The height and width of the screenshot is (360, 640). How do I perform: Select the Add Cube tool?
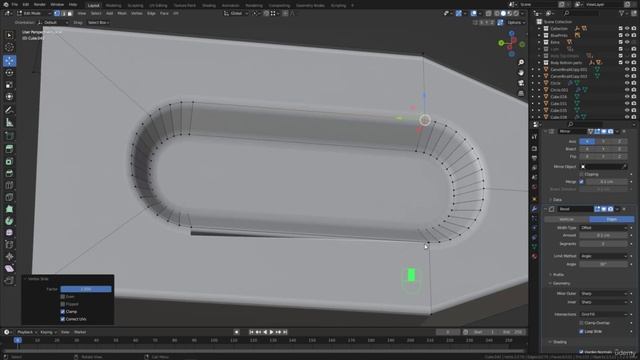[x=9, y=136]
